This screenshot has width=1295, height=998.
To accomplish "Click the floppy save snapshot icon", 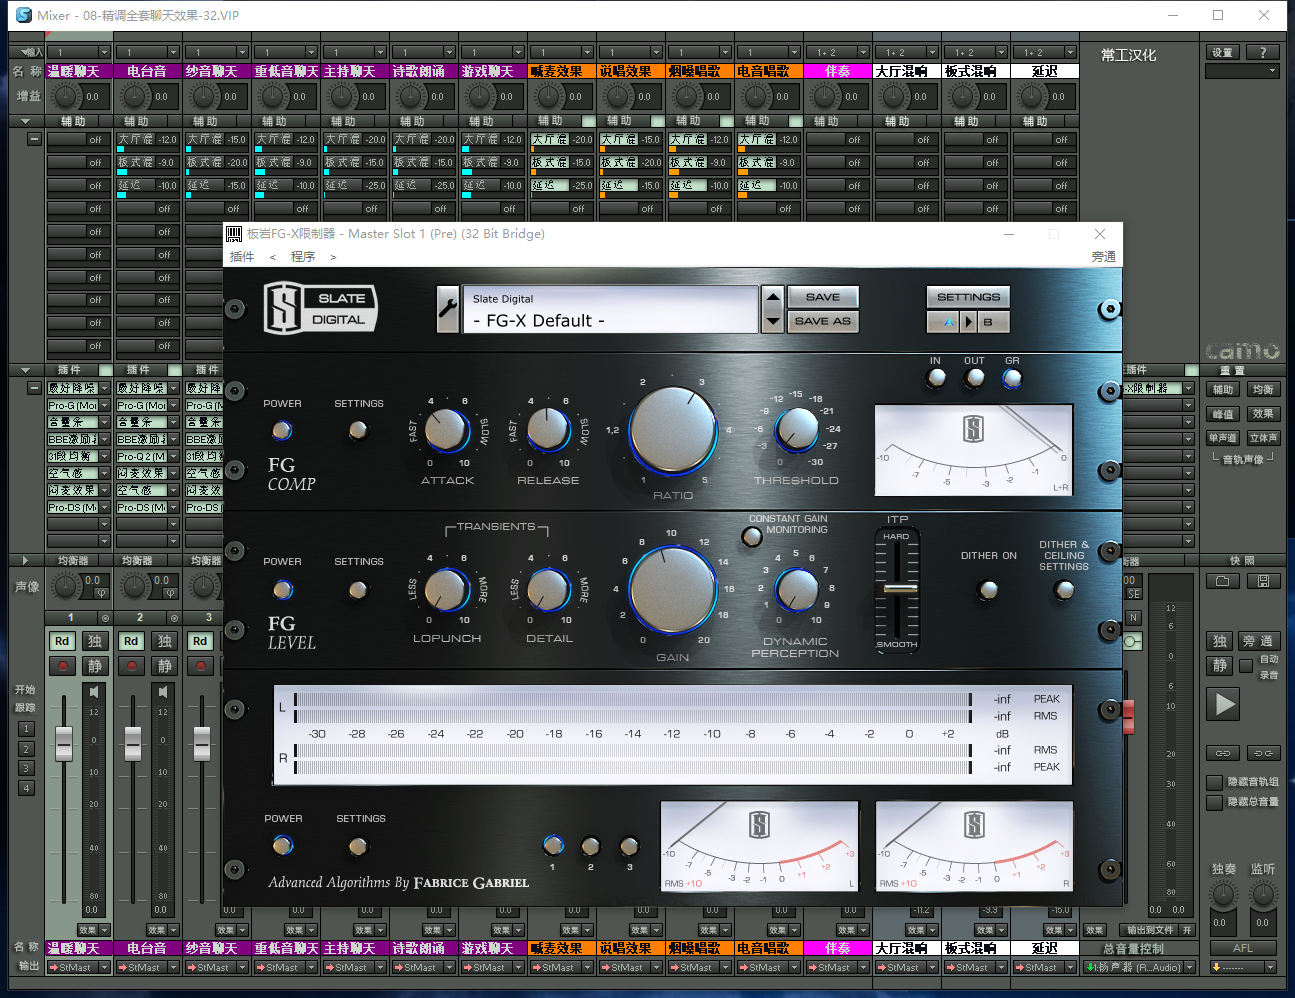I will click(1263, 581).
